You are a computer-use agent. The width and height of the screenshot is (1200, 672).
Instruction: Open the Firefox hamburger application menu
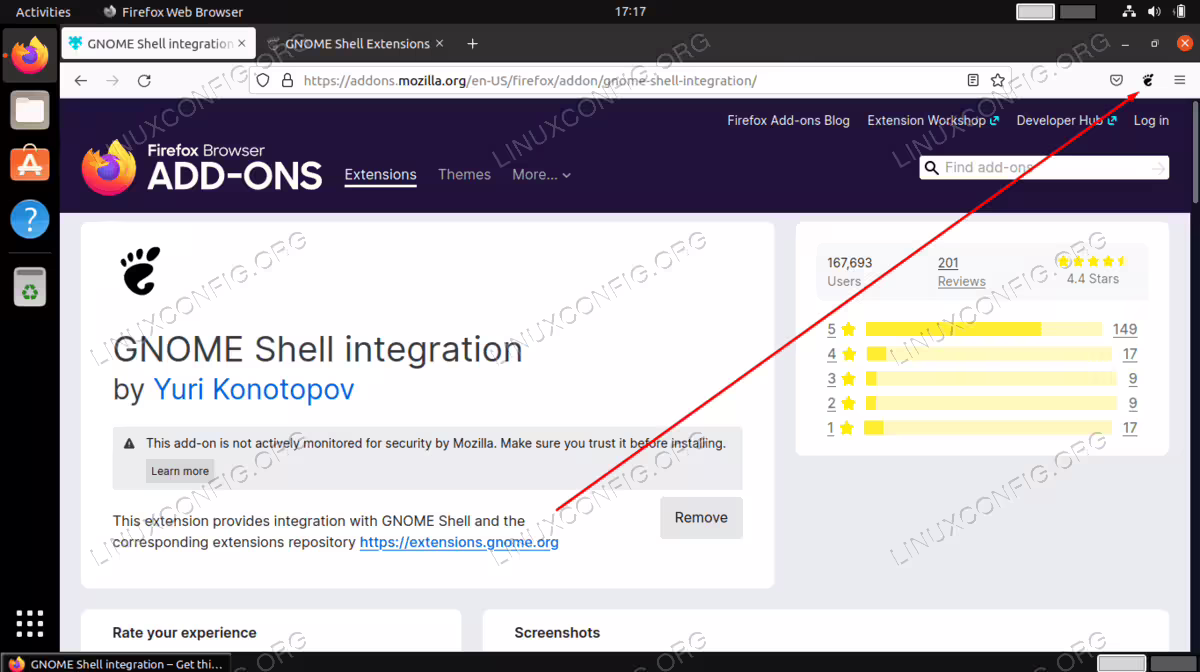pyautogui.click(x=1179, y=80)
